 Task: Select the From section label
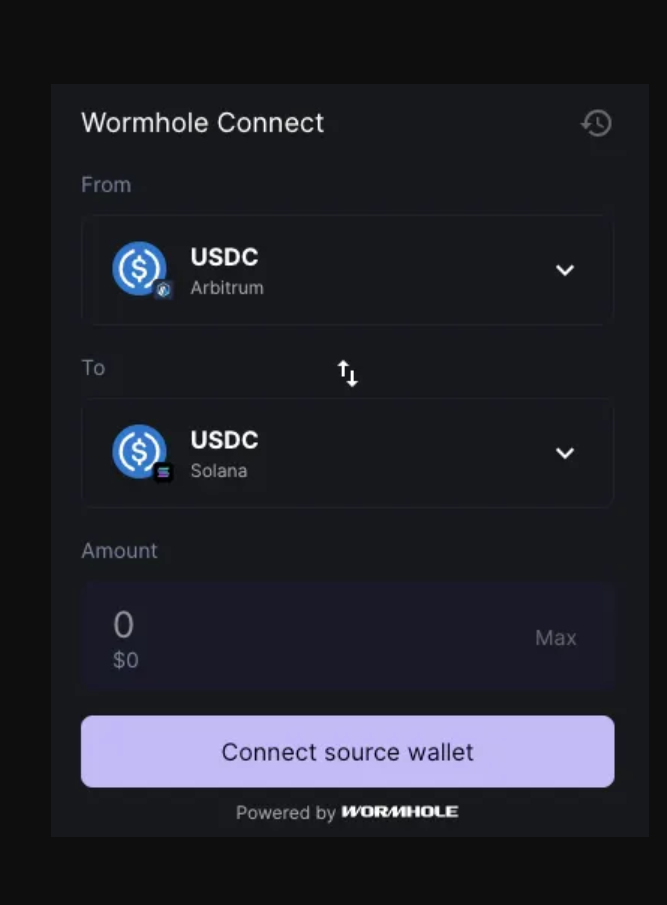click(106, 184)
